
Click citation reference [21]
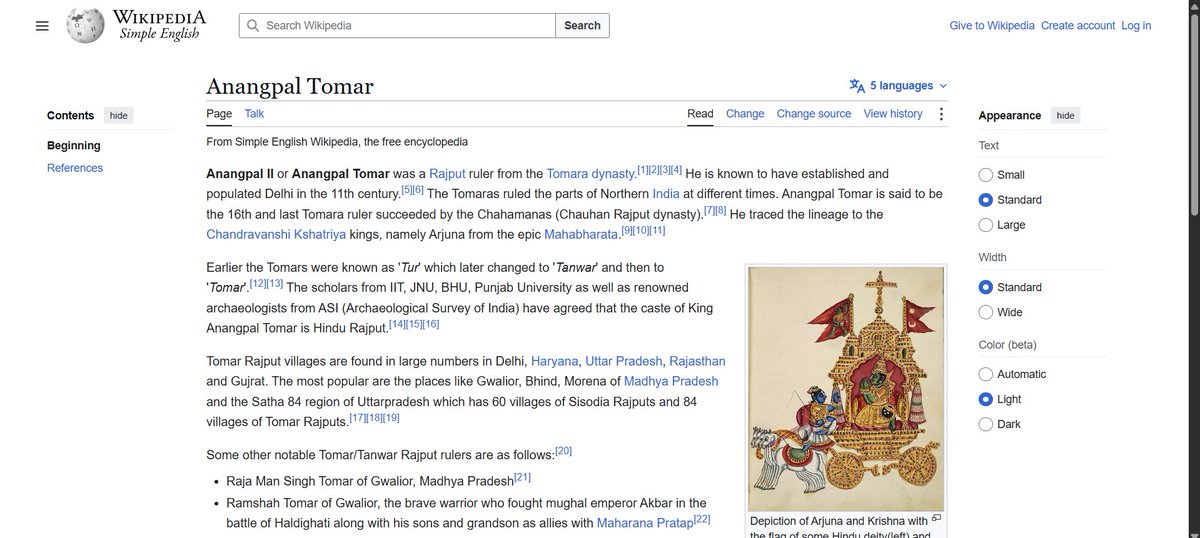(x=522, y=477)
